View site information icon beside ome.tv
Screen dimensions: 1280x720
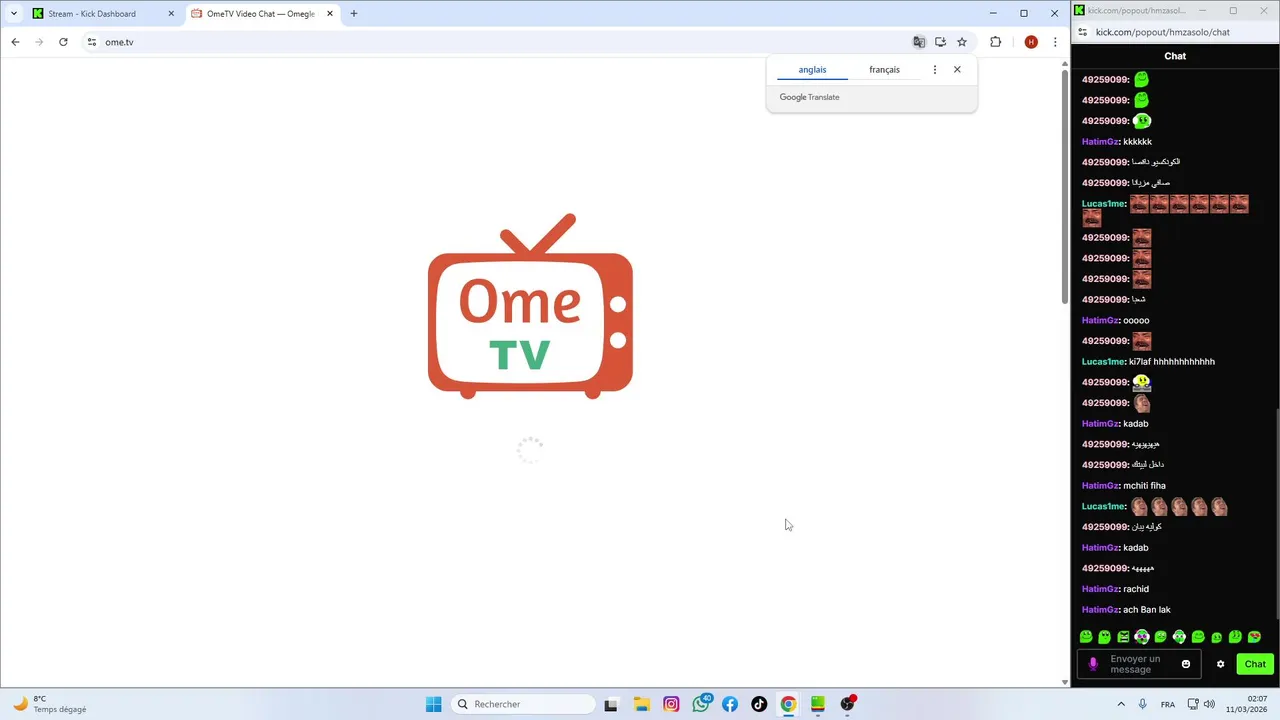coord(91,42)
